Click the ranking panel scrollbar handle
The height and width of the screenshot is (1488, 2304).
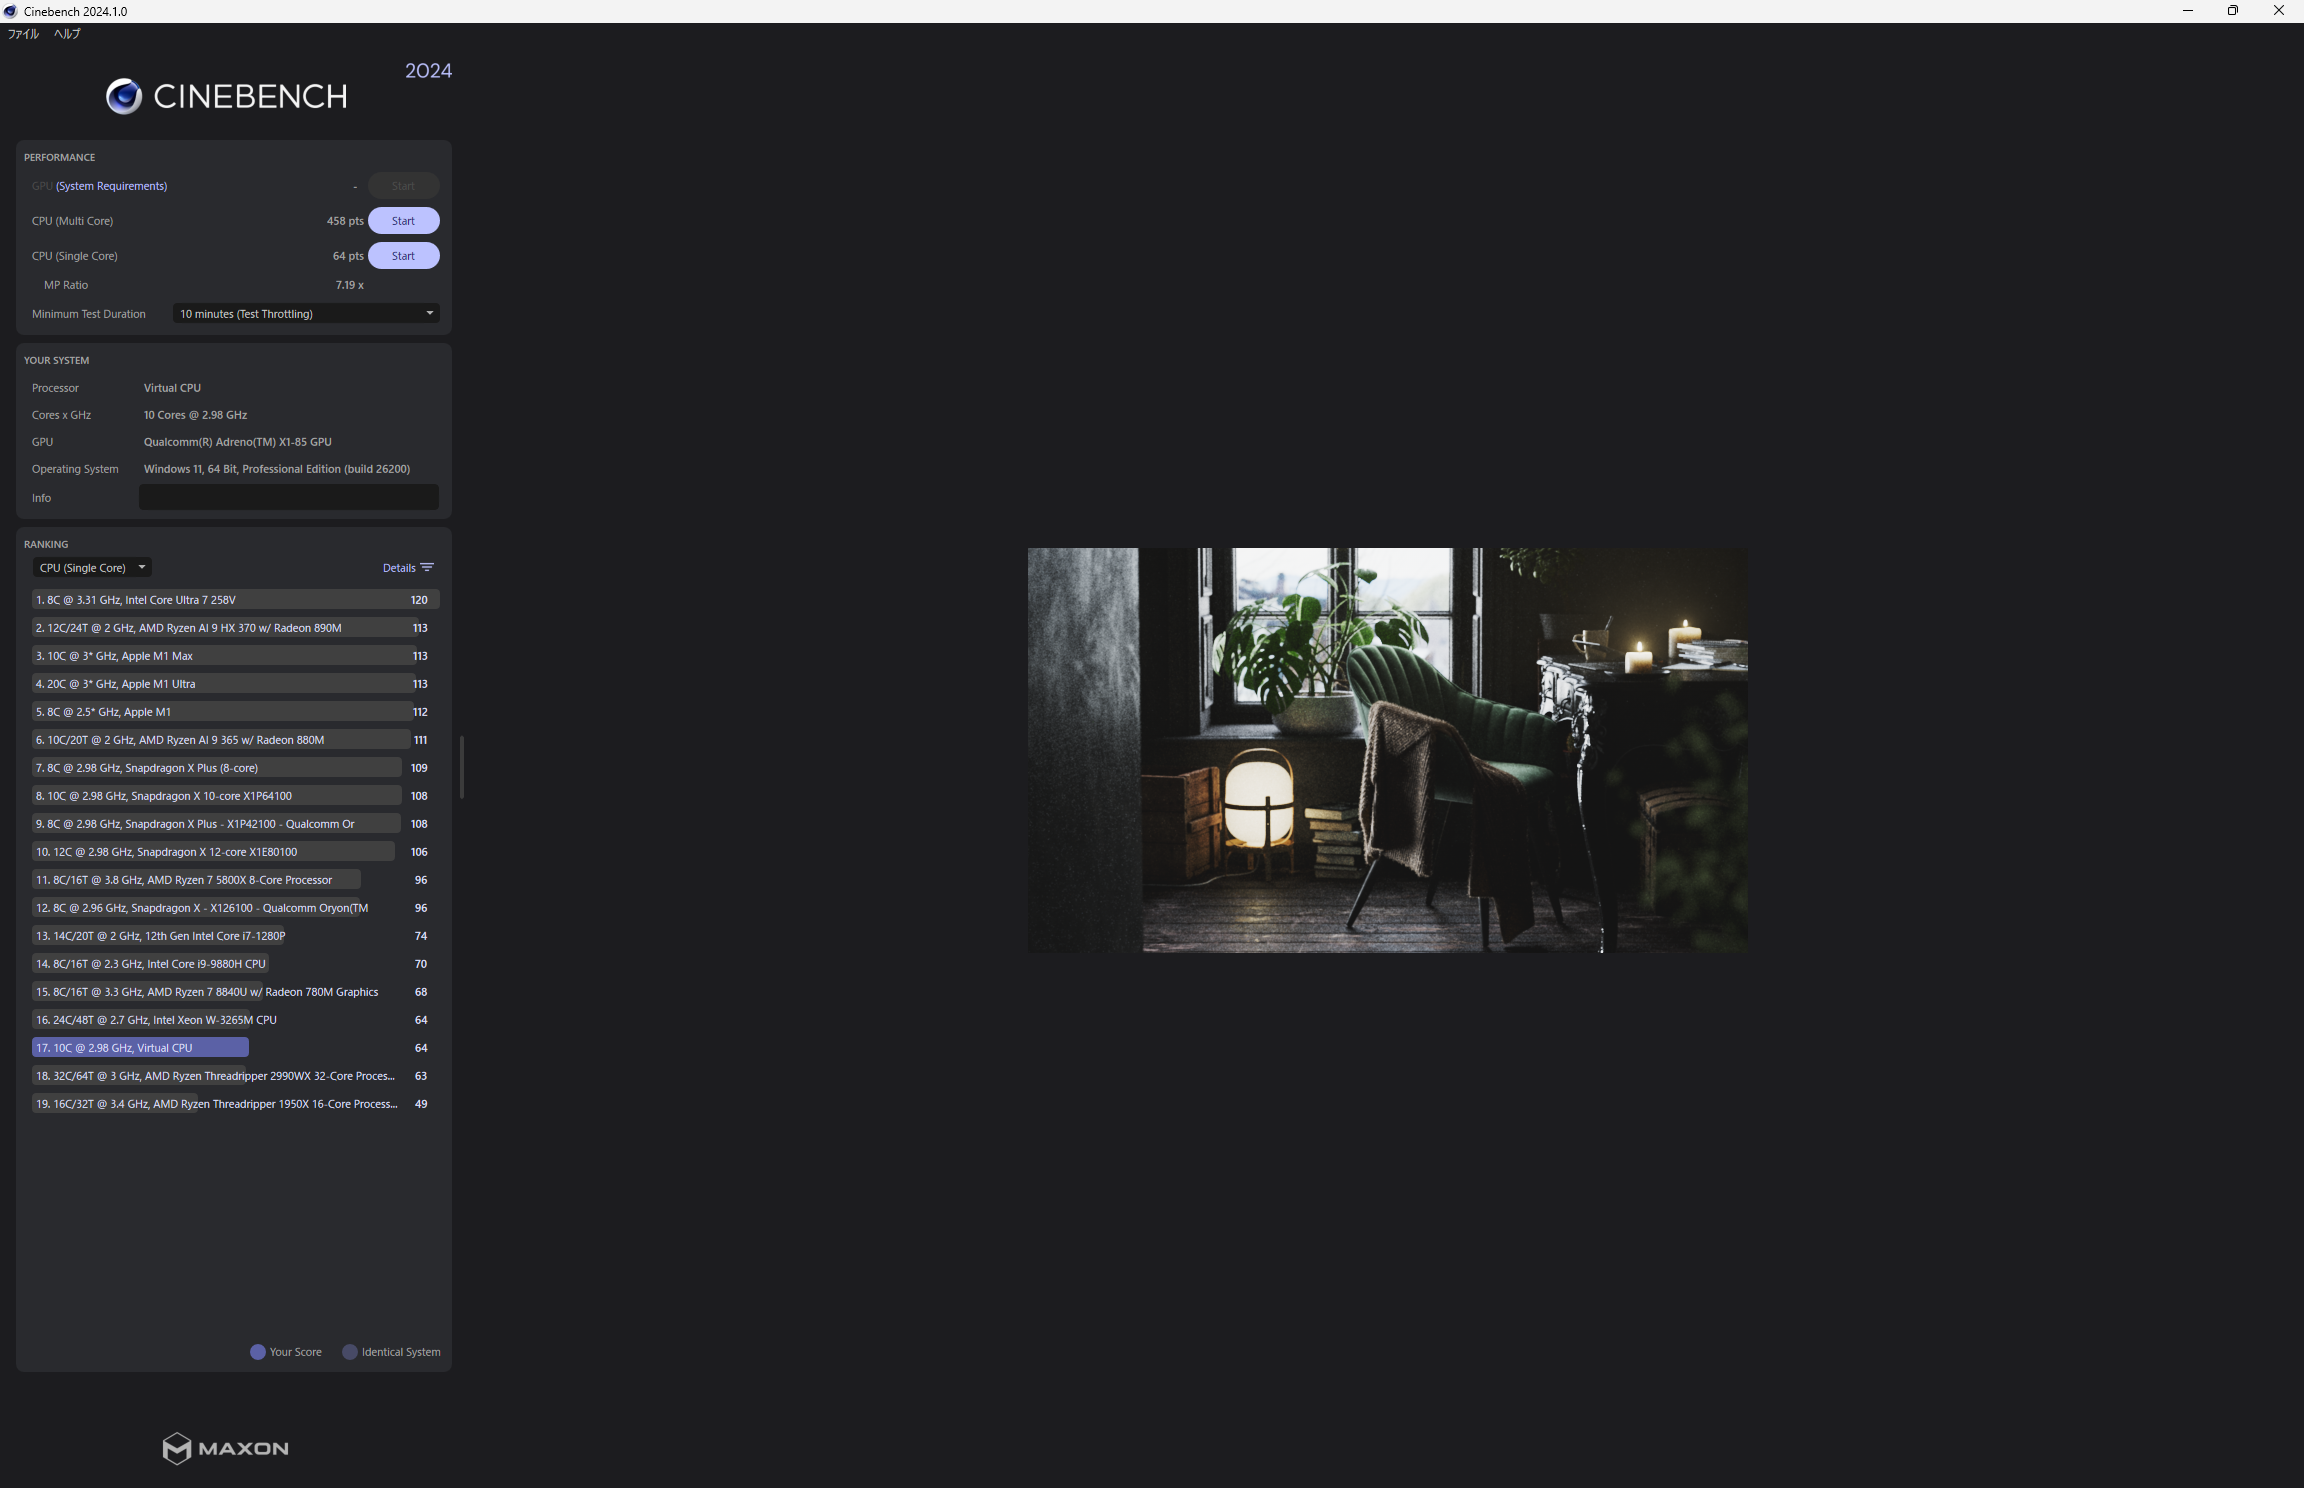coord(461,767)
